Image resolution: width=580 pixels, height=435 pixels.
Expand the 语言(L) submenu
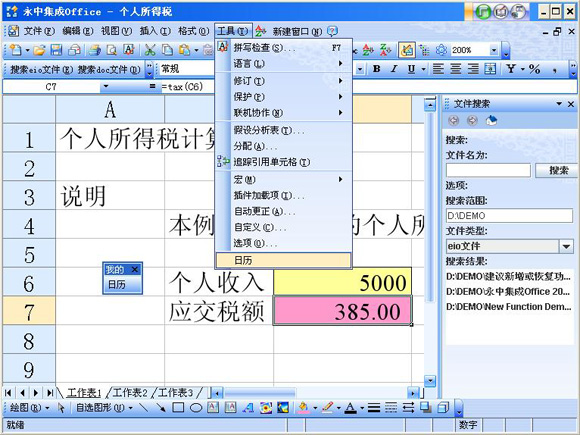click(283, 64)
